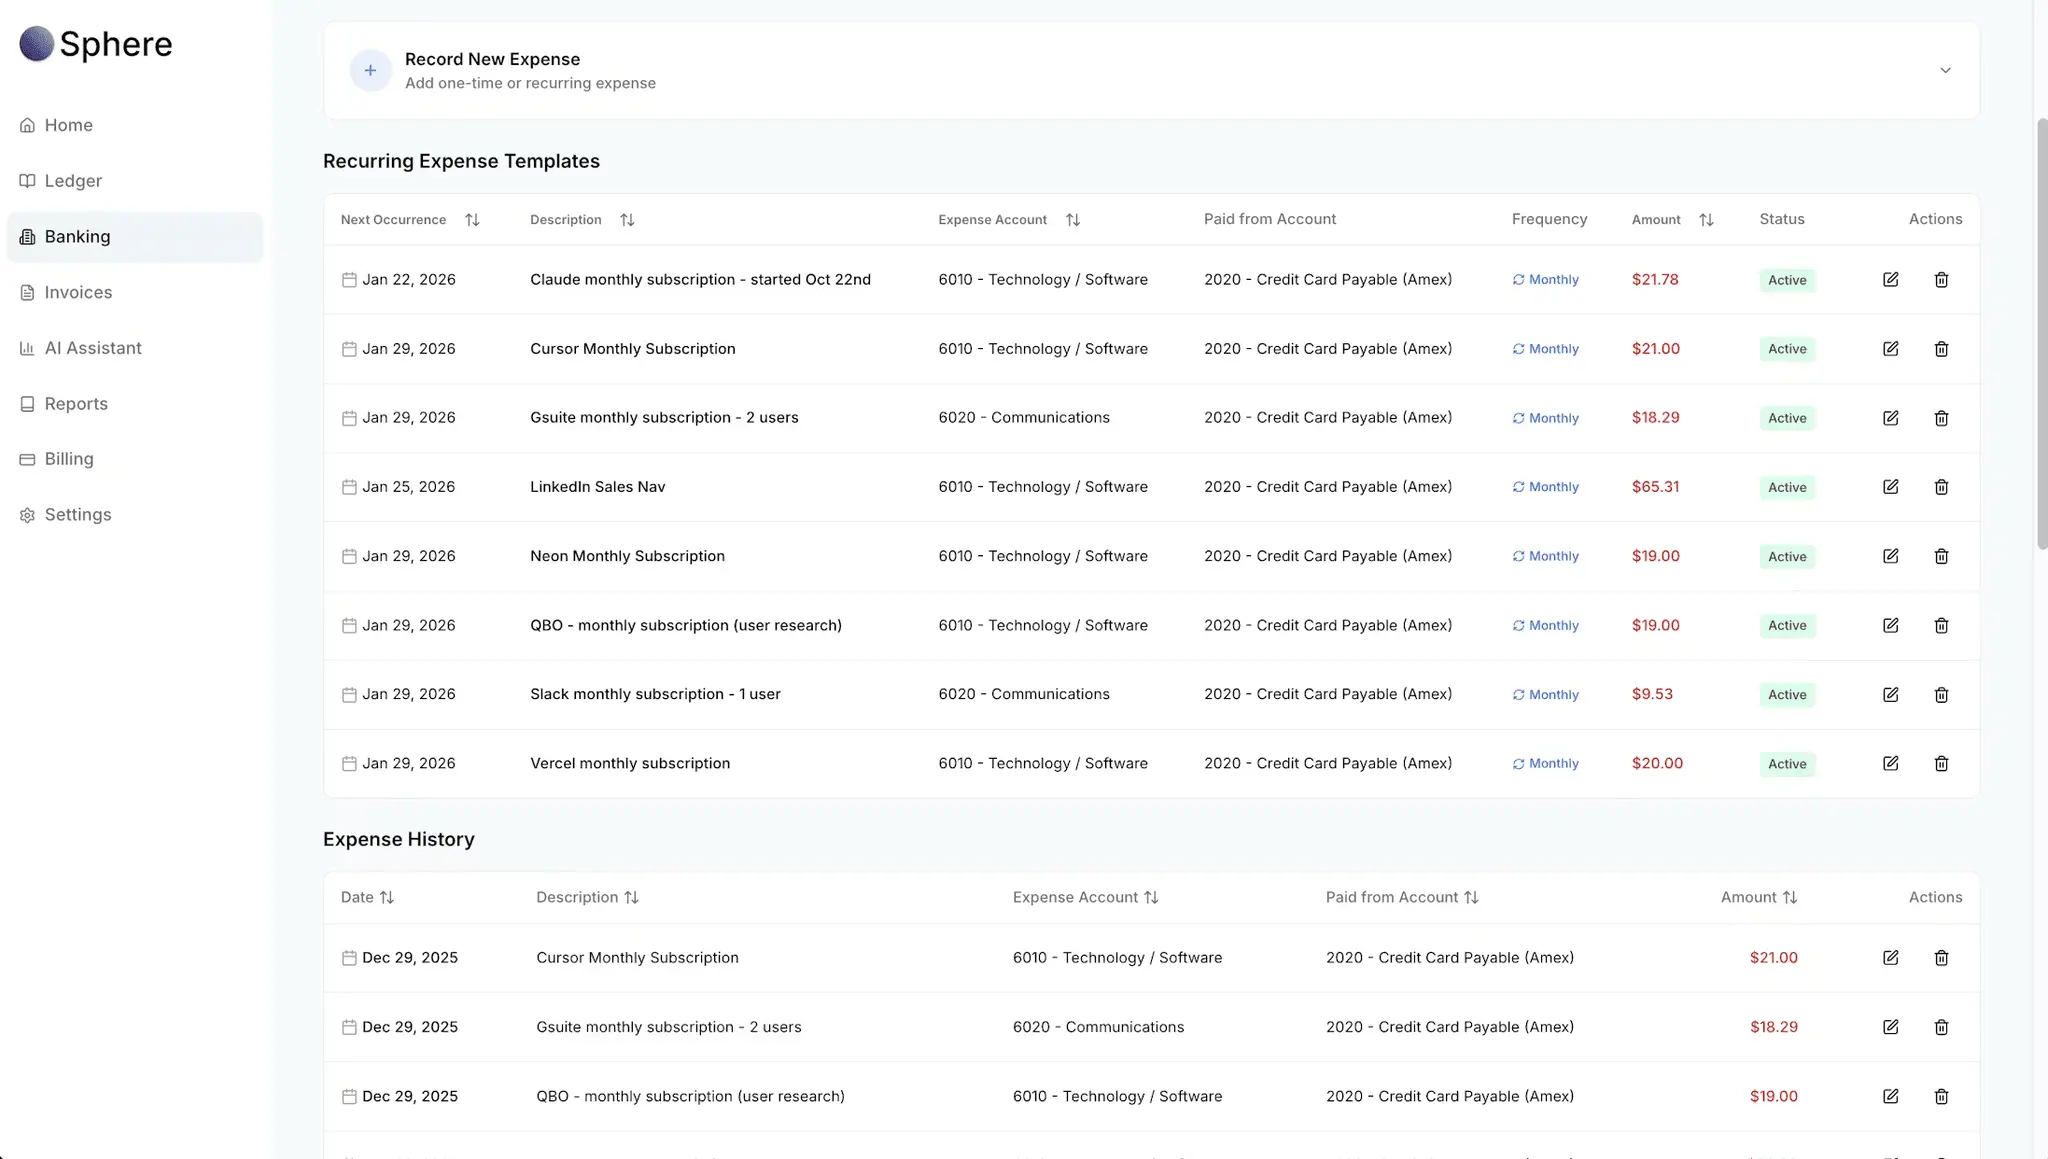Click the $9.53 Slack amount
The width and height of the screenshot is (2048, 1159).
pyautogui.click(x=1652, y=694)
